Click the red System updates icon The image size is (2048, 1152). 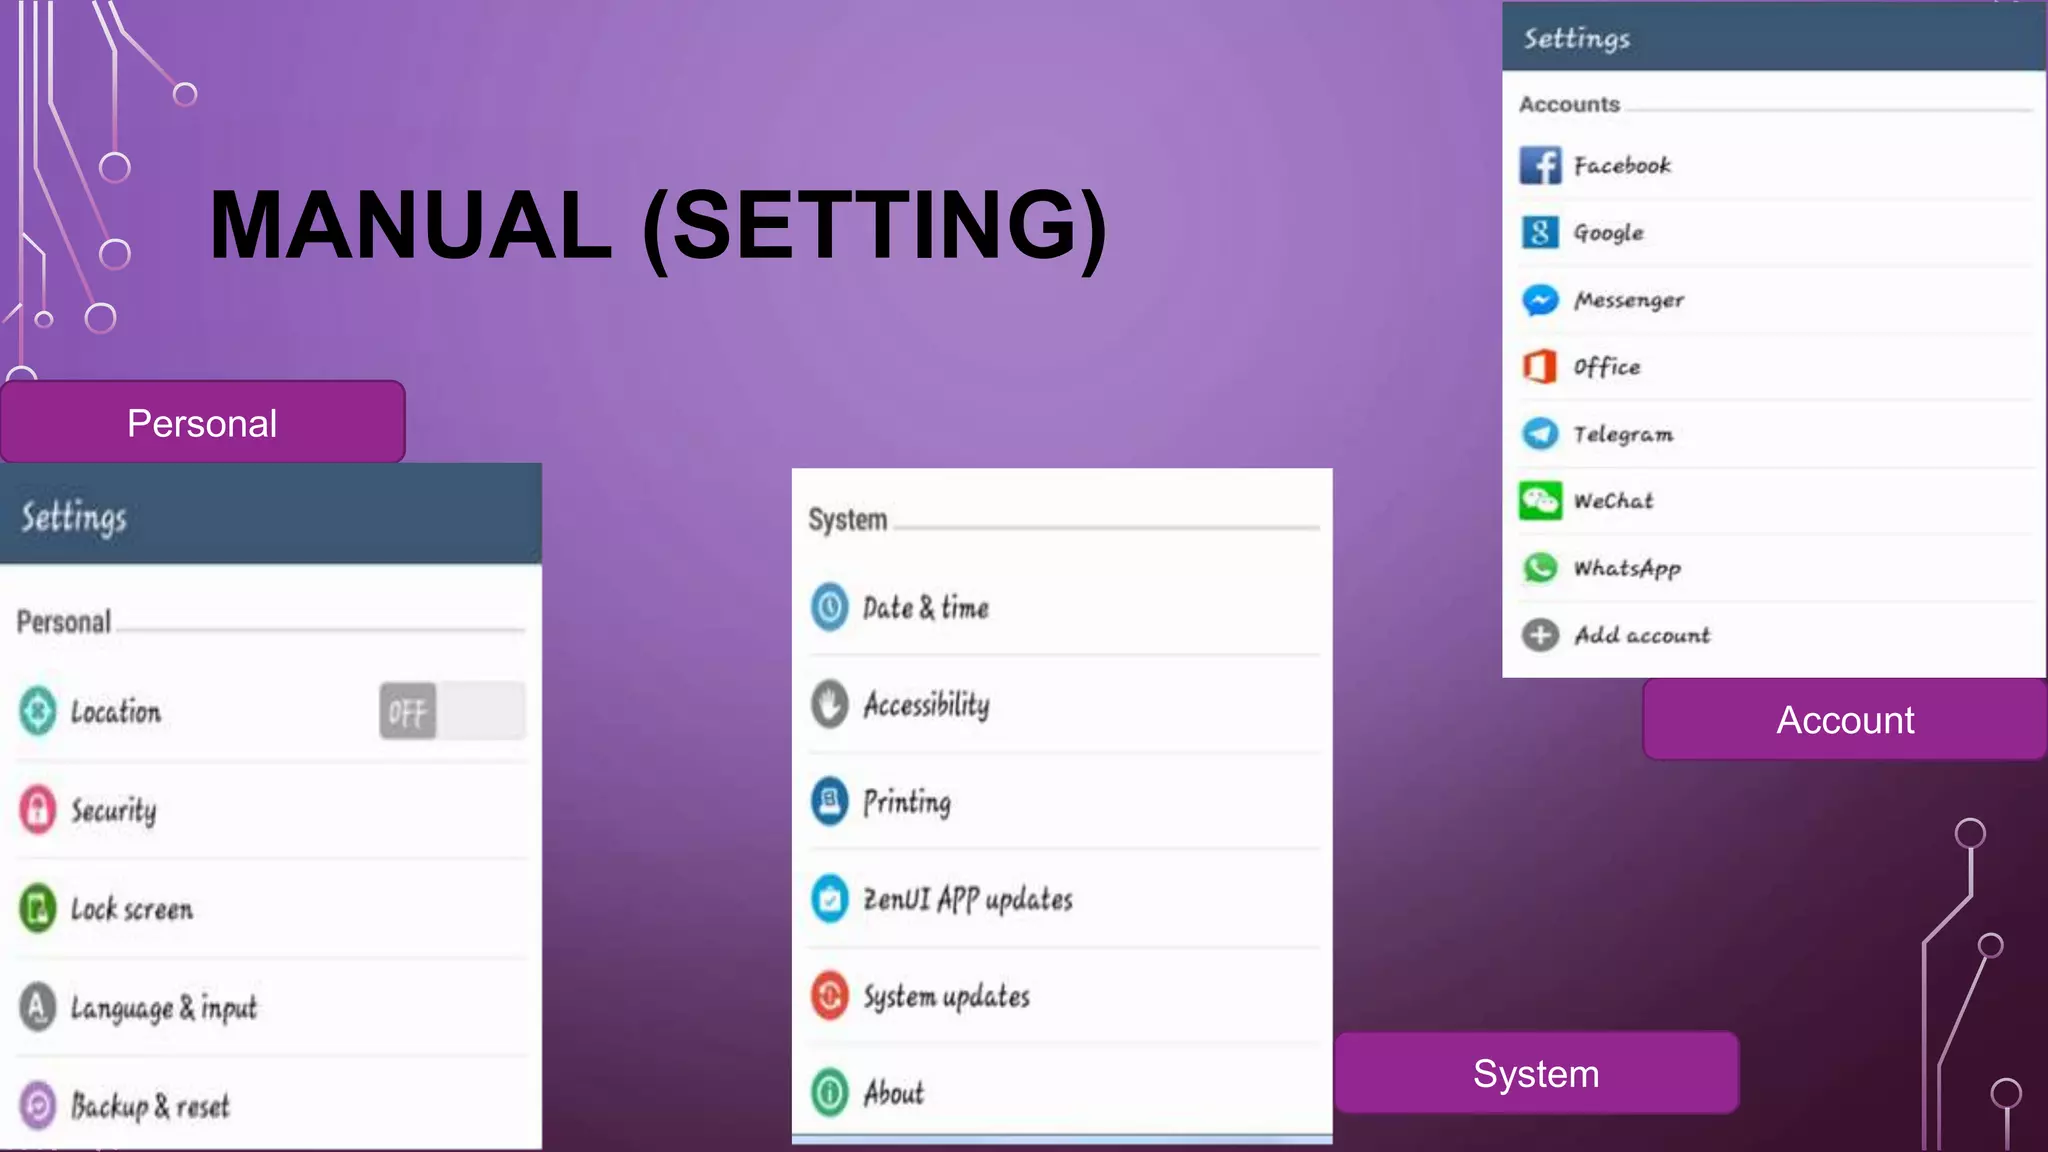click(x=829, y=996)
